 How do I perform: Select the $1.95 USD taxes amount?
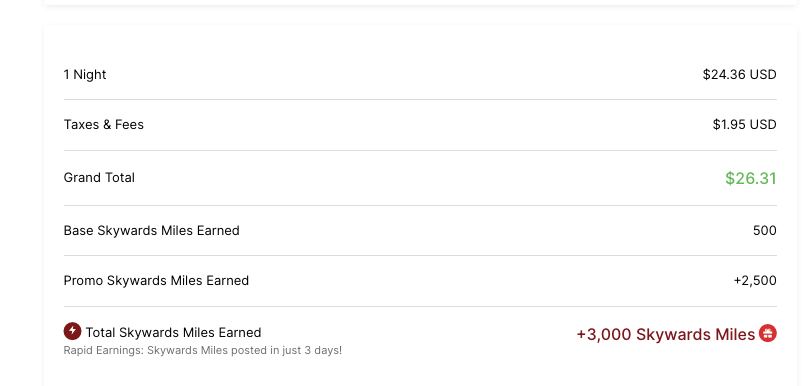745,124
